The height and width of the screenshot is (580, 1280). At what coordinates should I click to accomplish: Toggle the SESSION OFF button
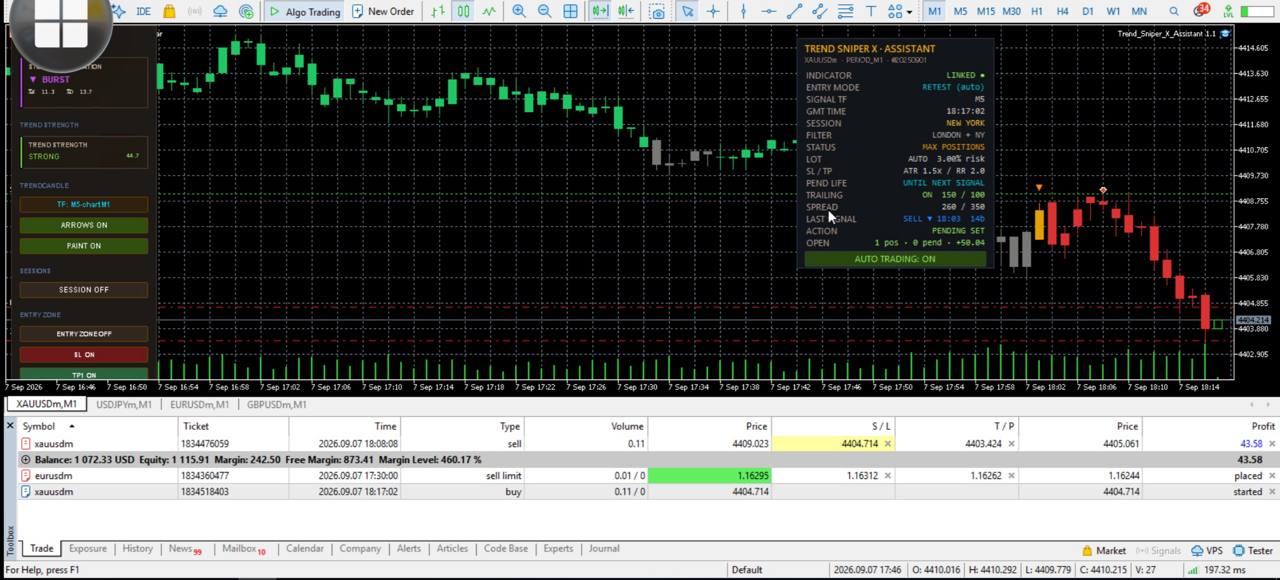[x=84, y=290]
